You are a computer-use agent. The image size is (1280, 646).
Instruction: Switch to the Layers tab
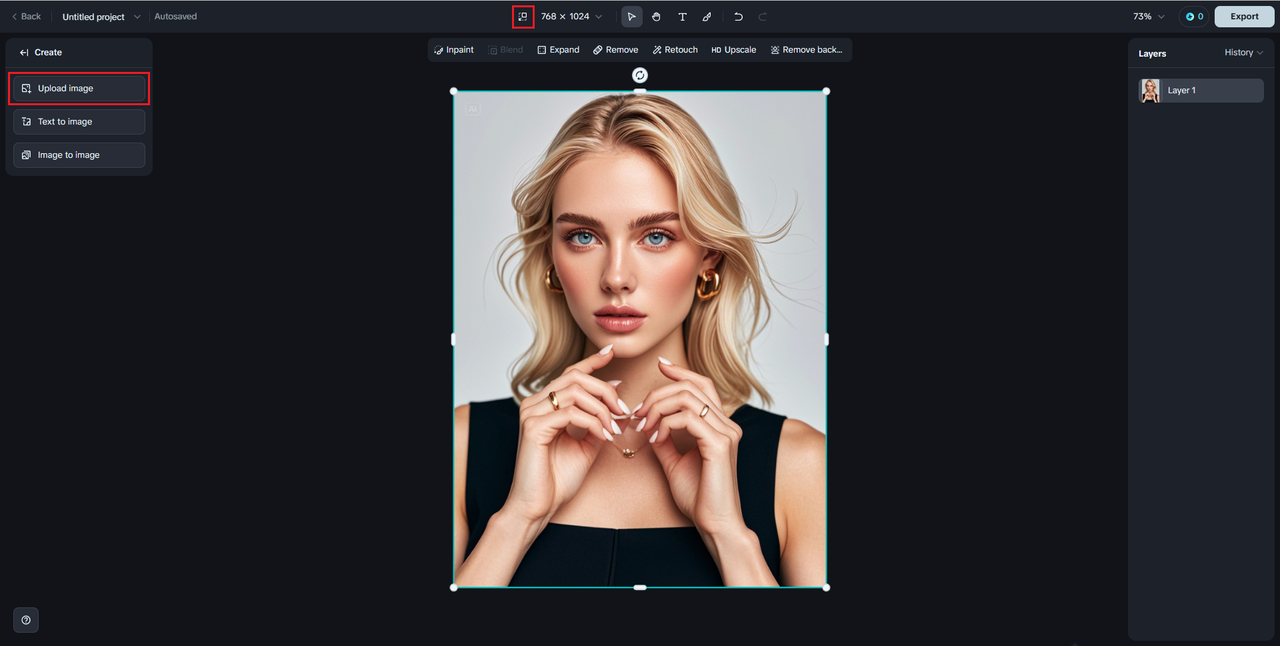(x=1152, y=53)
